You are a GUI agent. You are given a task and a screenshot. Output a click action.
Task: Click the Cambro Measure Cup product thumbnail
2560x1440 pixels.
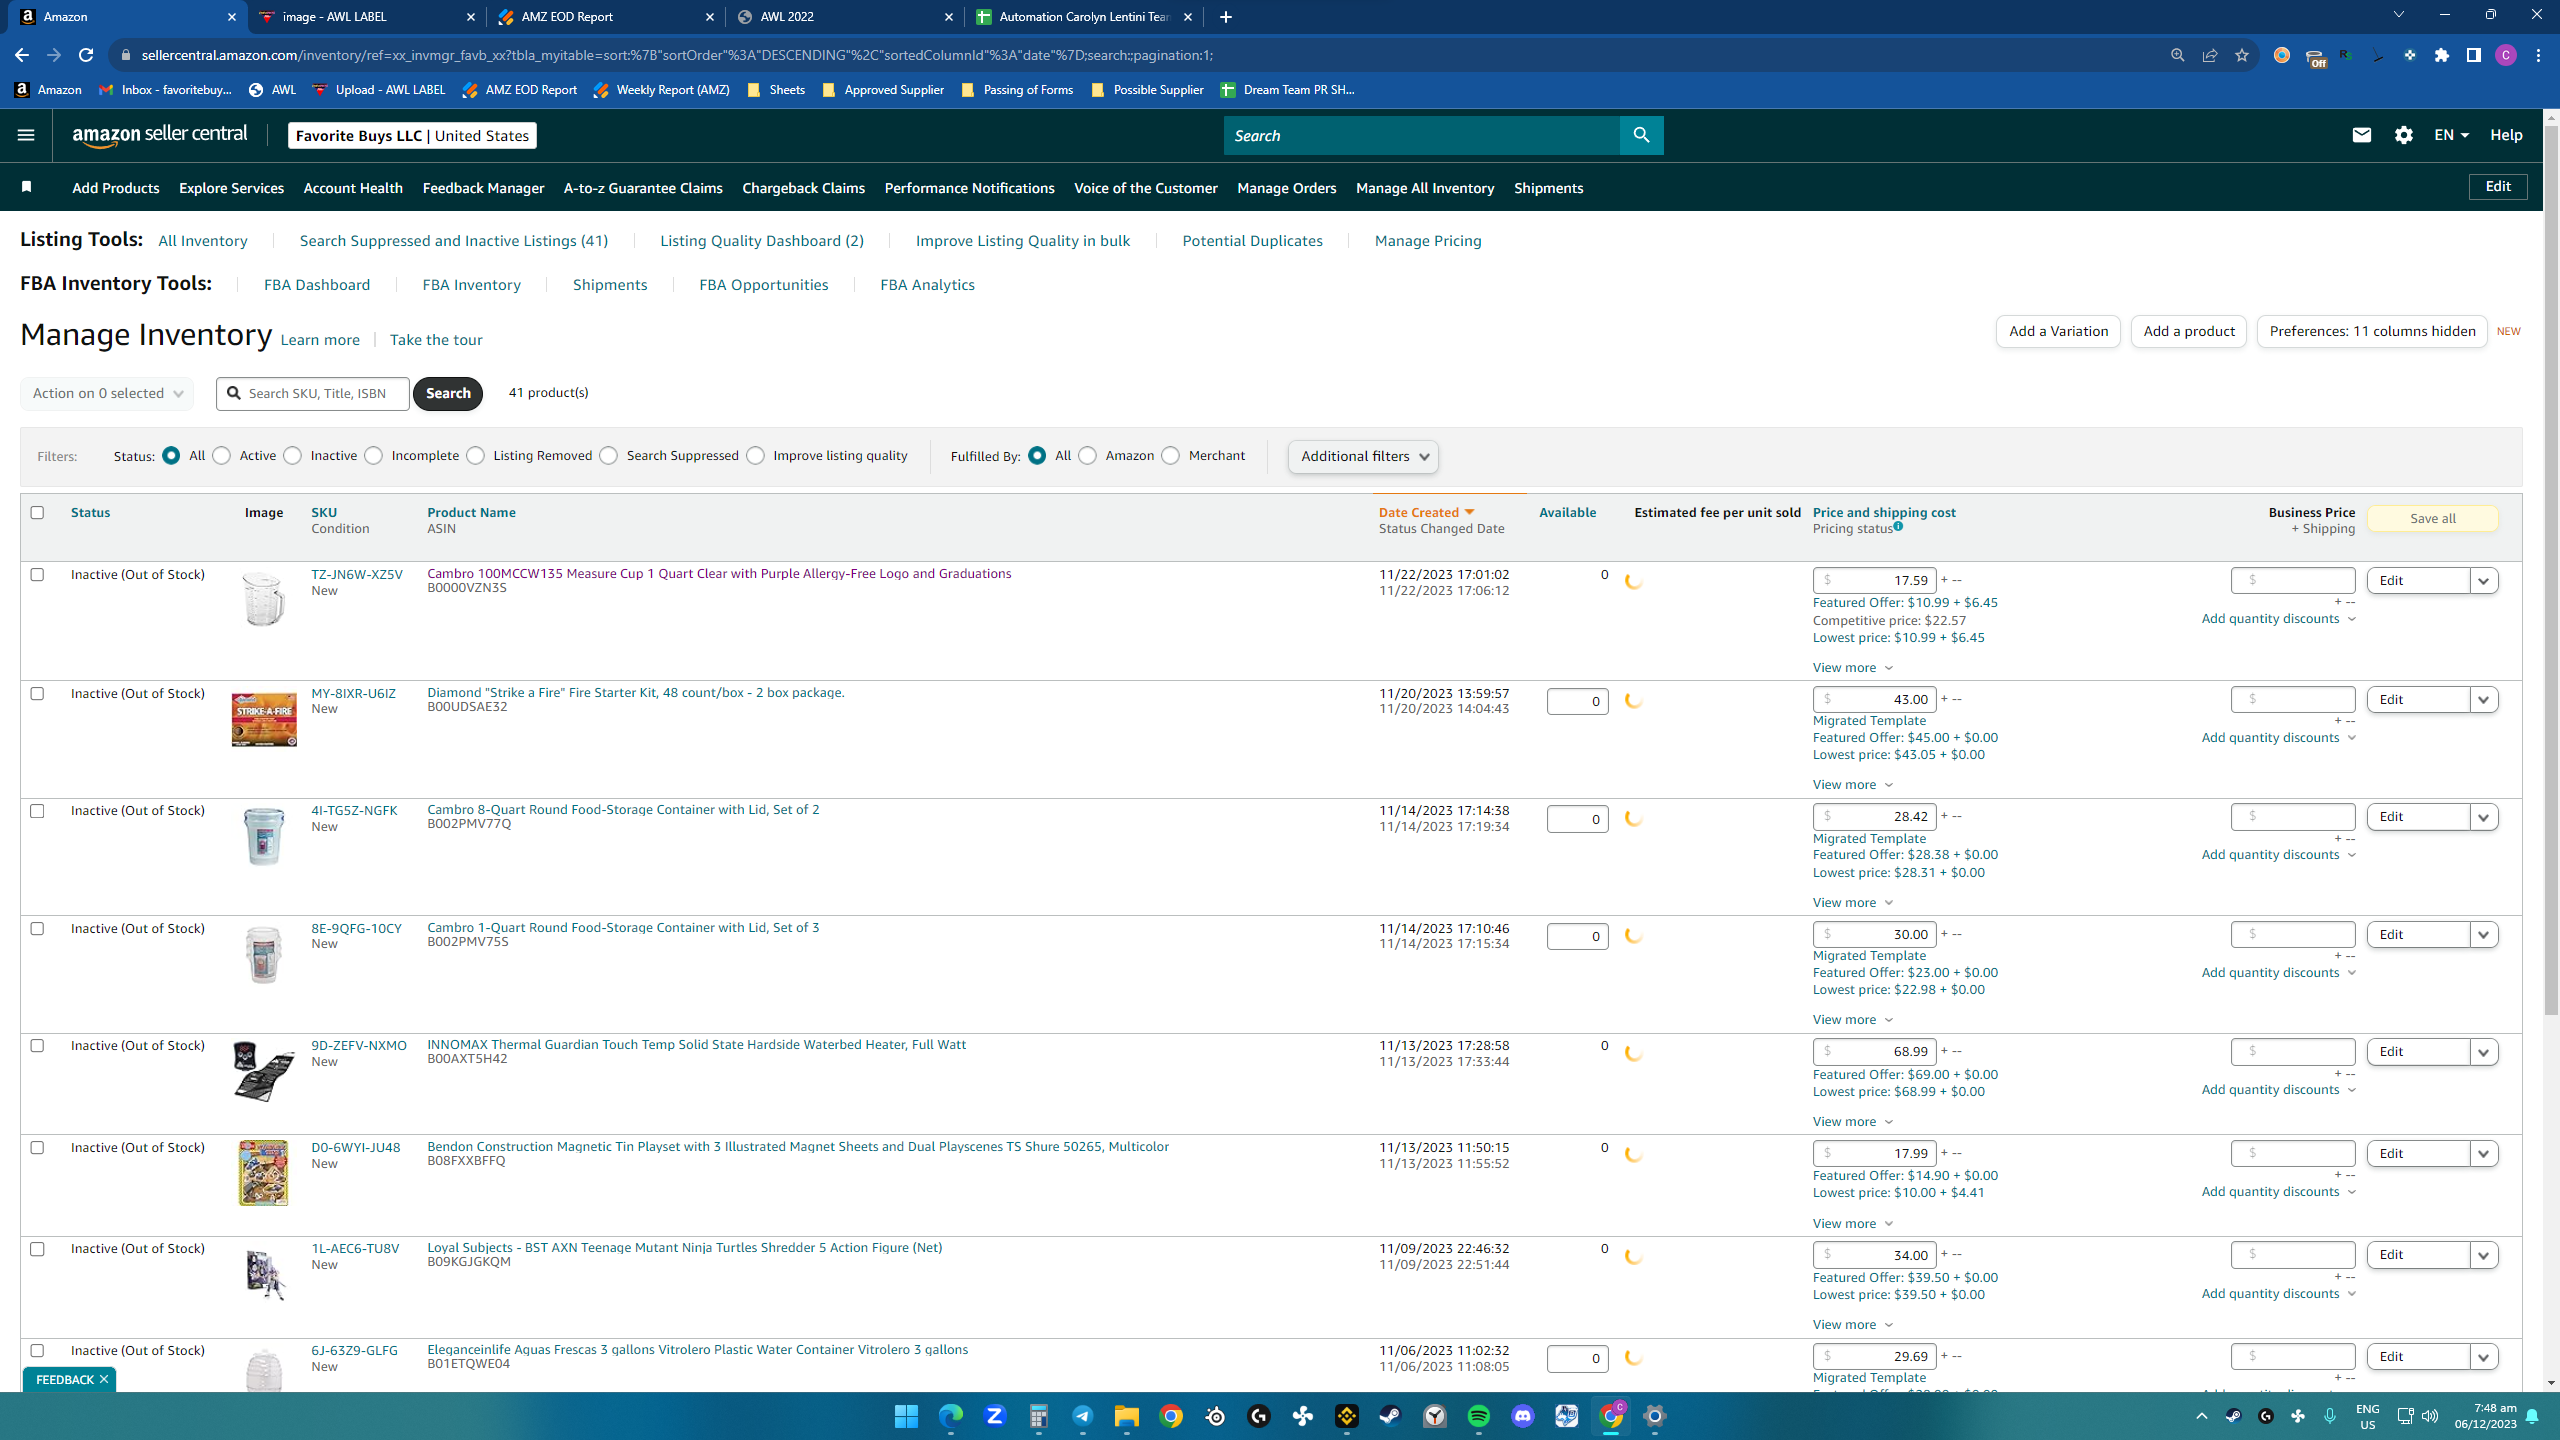(264, 599)
